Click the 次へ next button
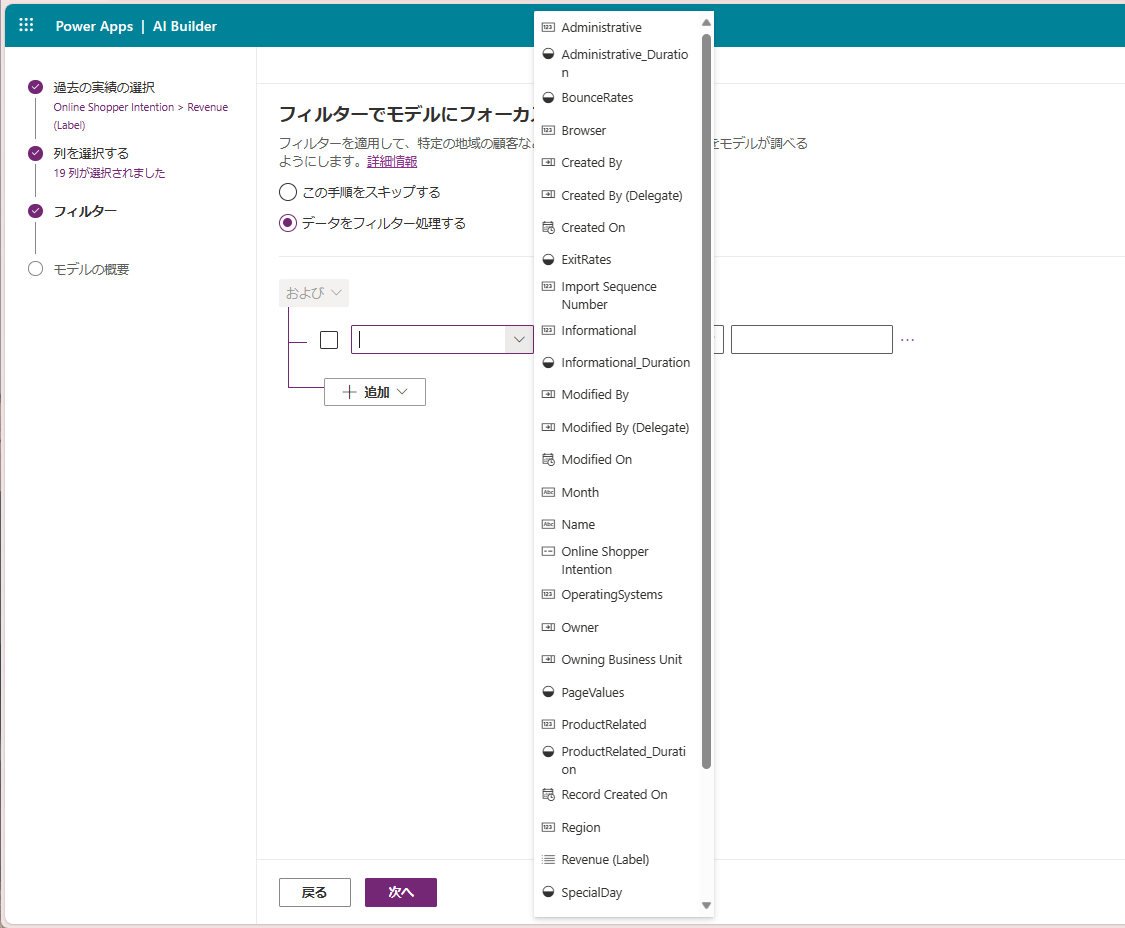Screen dimensions: 1125x928 400,892
